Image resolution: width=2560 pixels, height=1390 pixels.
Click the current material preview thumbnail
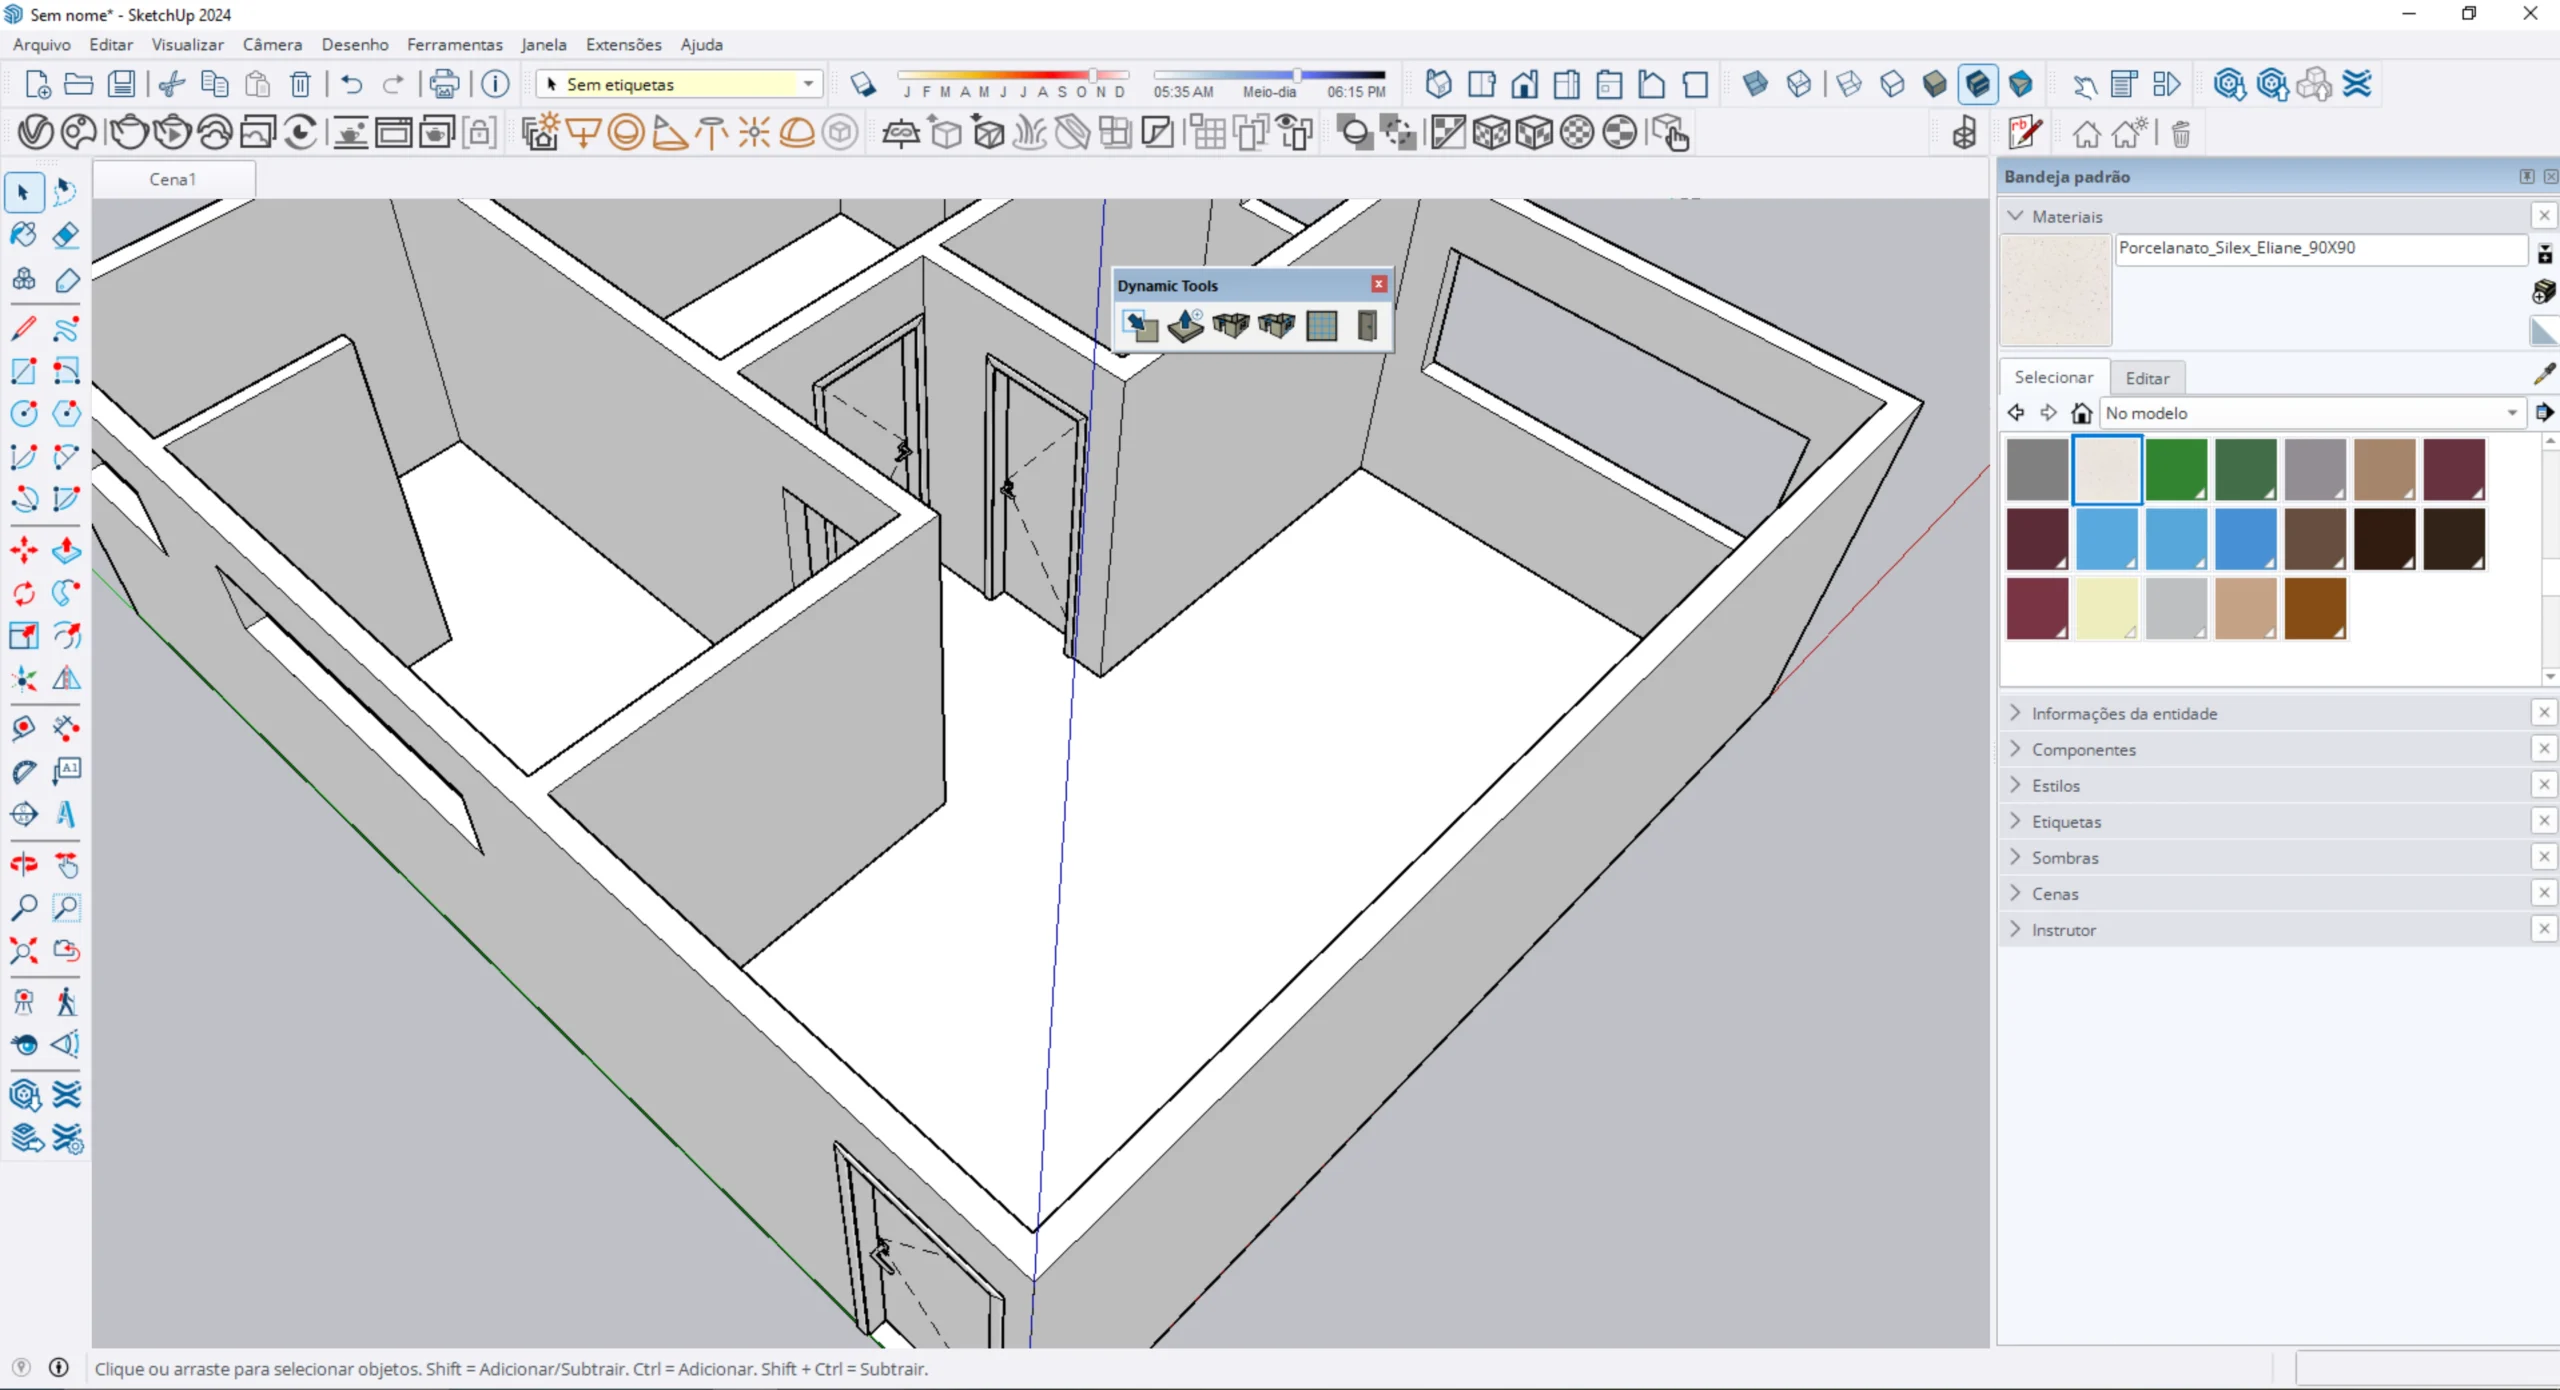click(2056, 290)
